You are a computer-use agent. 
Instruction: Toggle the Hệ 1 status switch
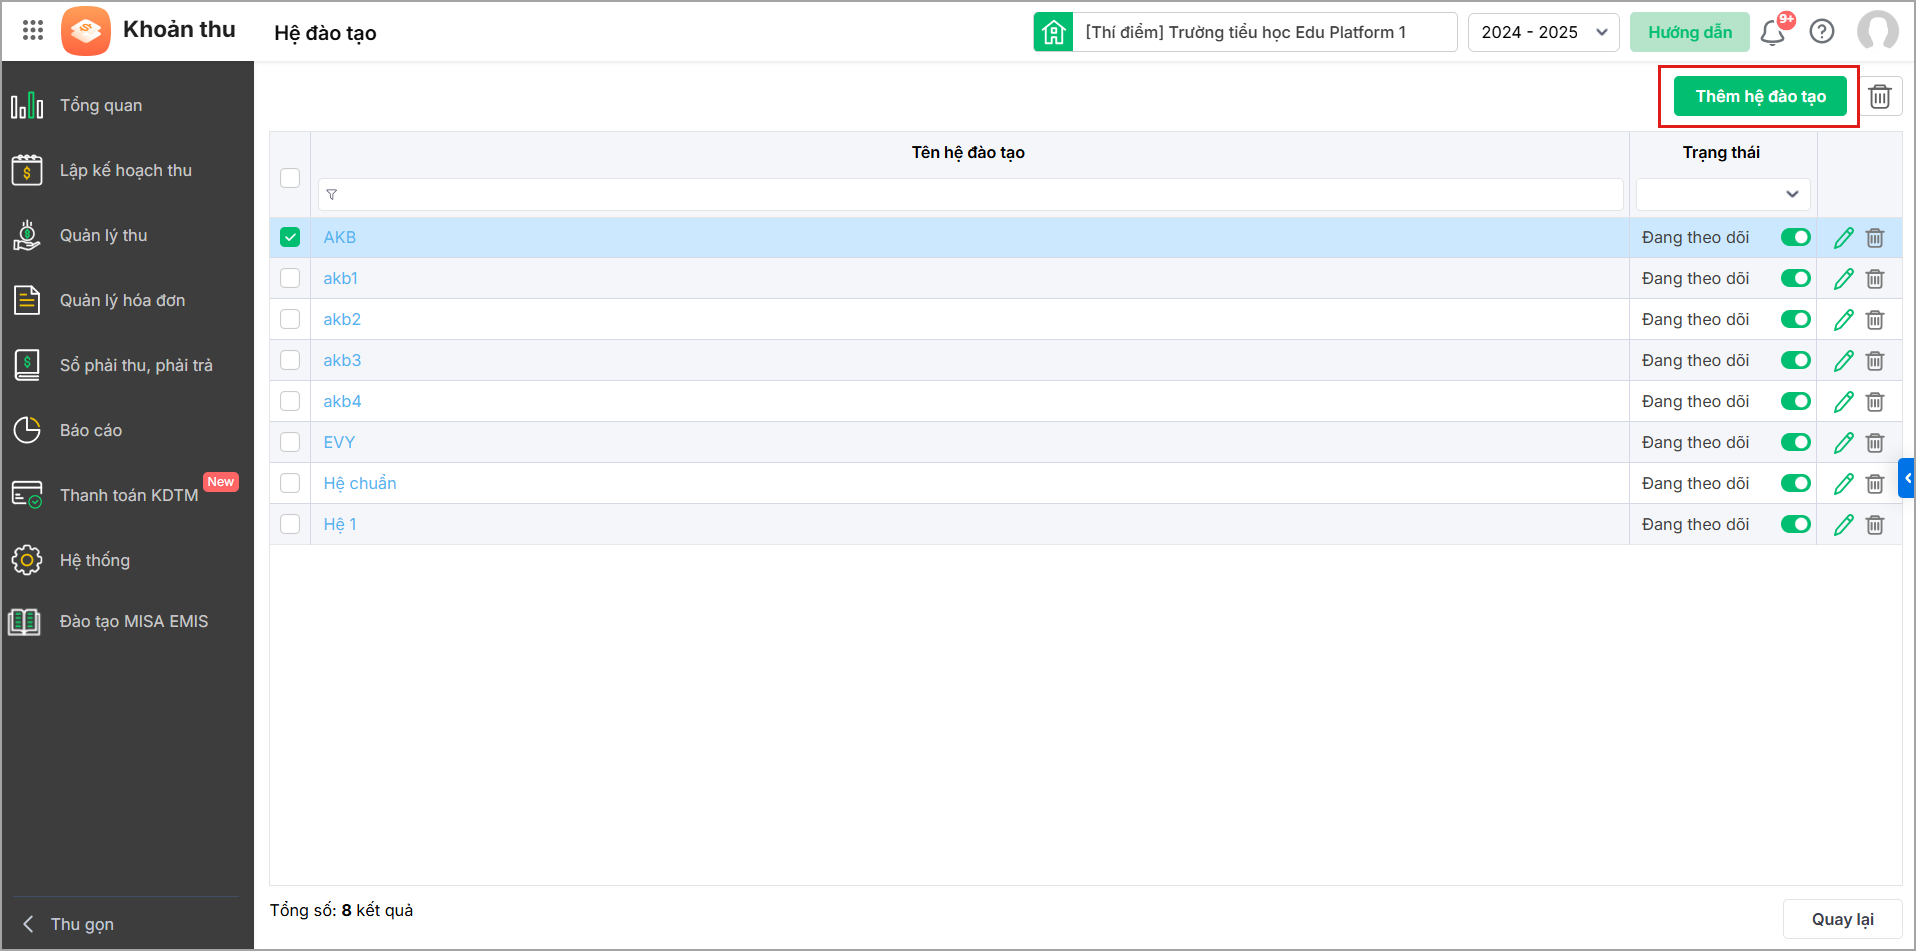(x=1796, y=524)
